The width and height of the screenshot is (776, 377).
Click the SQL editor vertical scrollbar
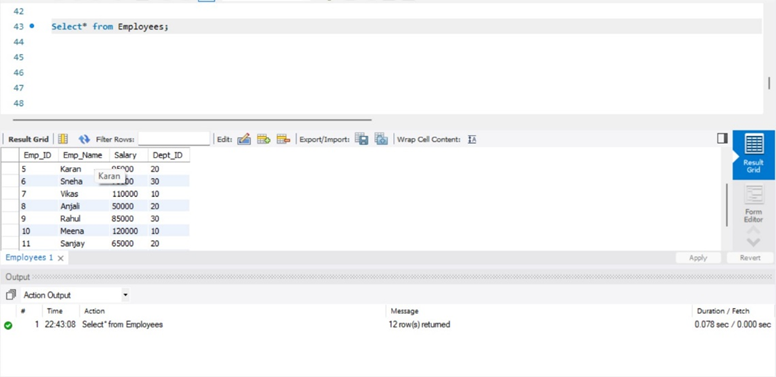tap(769, 83)
